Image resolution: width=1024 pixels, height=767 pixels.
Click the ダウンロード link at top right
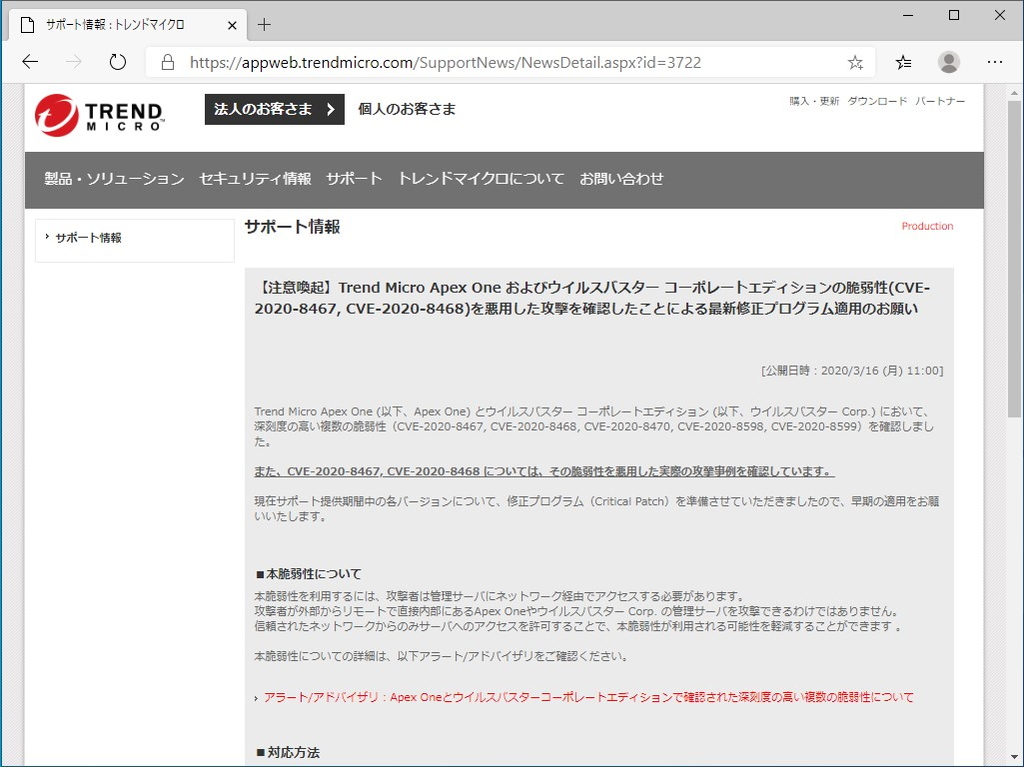(x=877, y=100)
